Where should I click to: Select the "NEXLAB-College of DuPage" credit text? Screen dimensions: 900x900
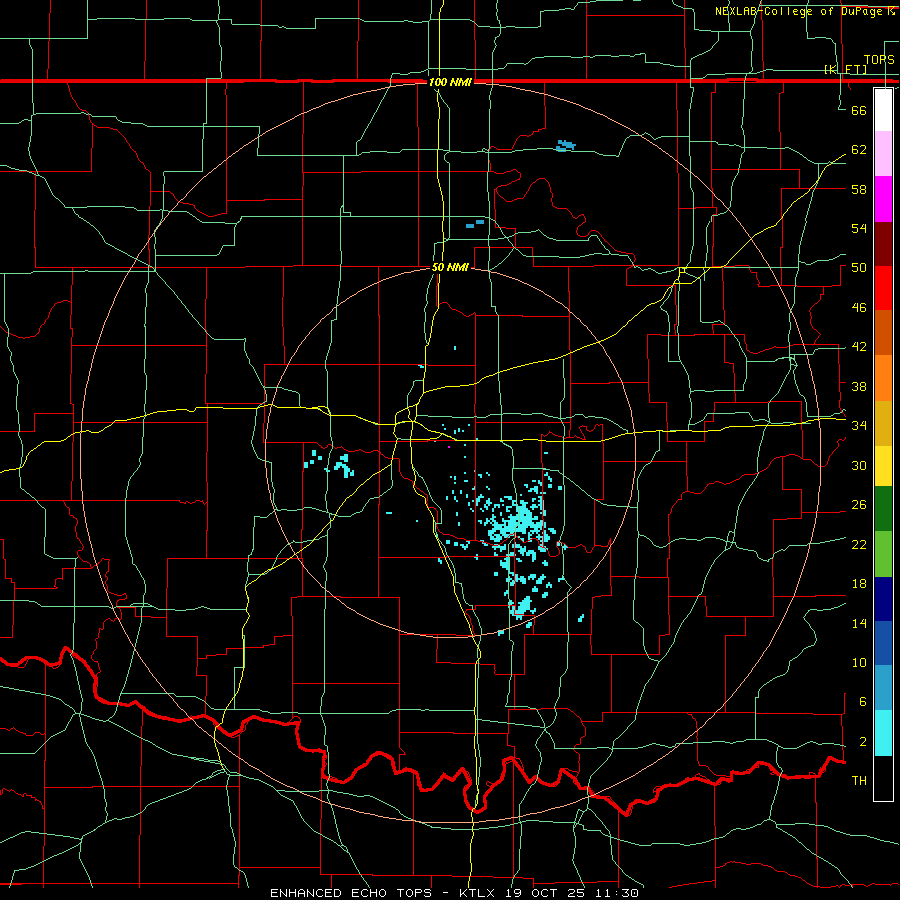(x=800, y=11)
